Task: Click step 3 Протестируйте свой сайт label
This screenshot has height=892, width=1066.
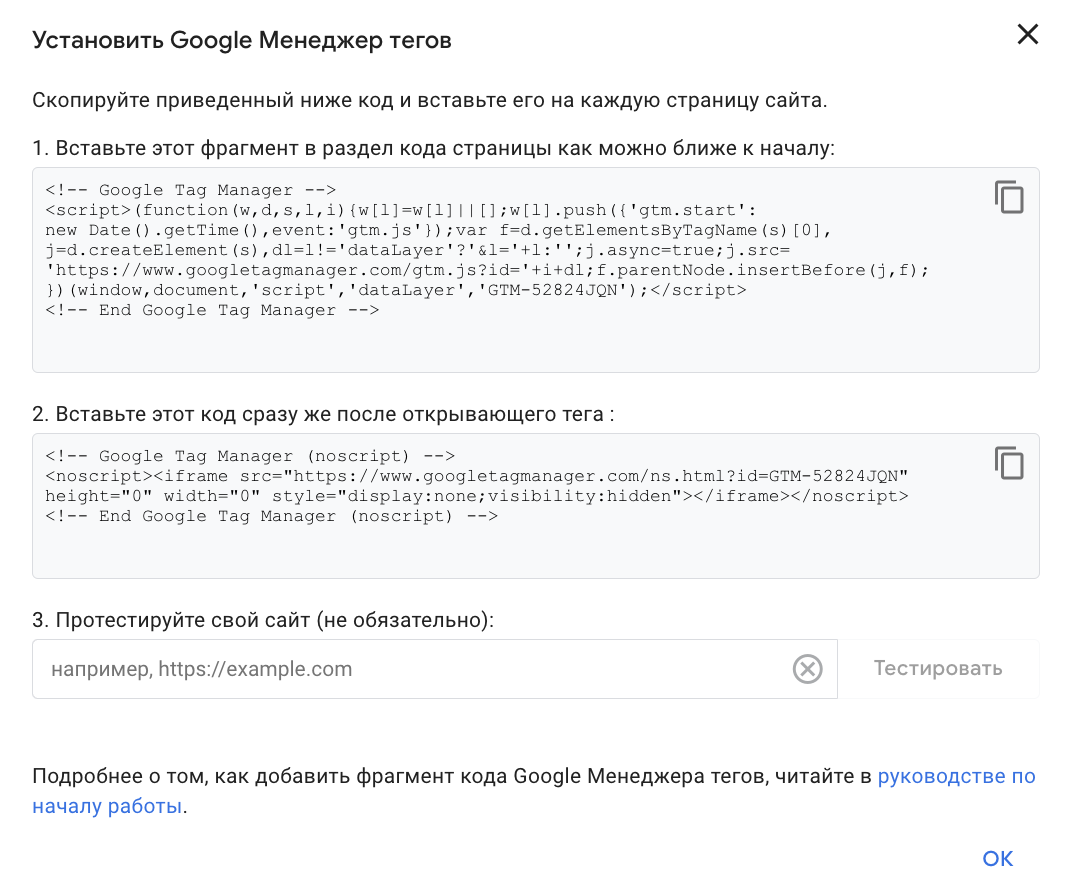Action: (263, 620)
